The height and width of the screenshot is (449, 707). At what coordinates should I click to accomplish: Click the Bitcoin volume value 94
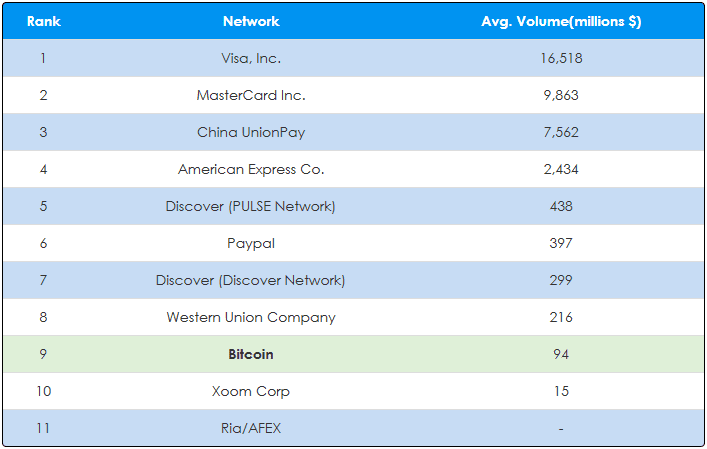[x=561, y=354]
